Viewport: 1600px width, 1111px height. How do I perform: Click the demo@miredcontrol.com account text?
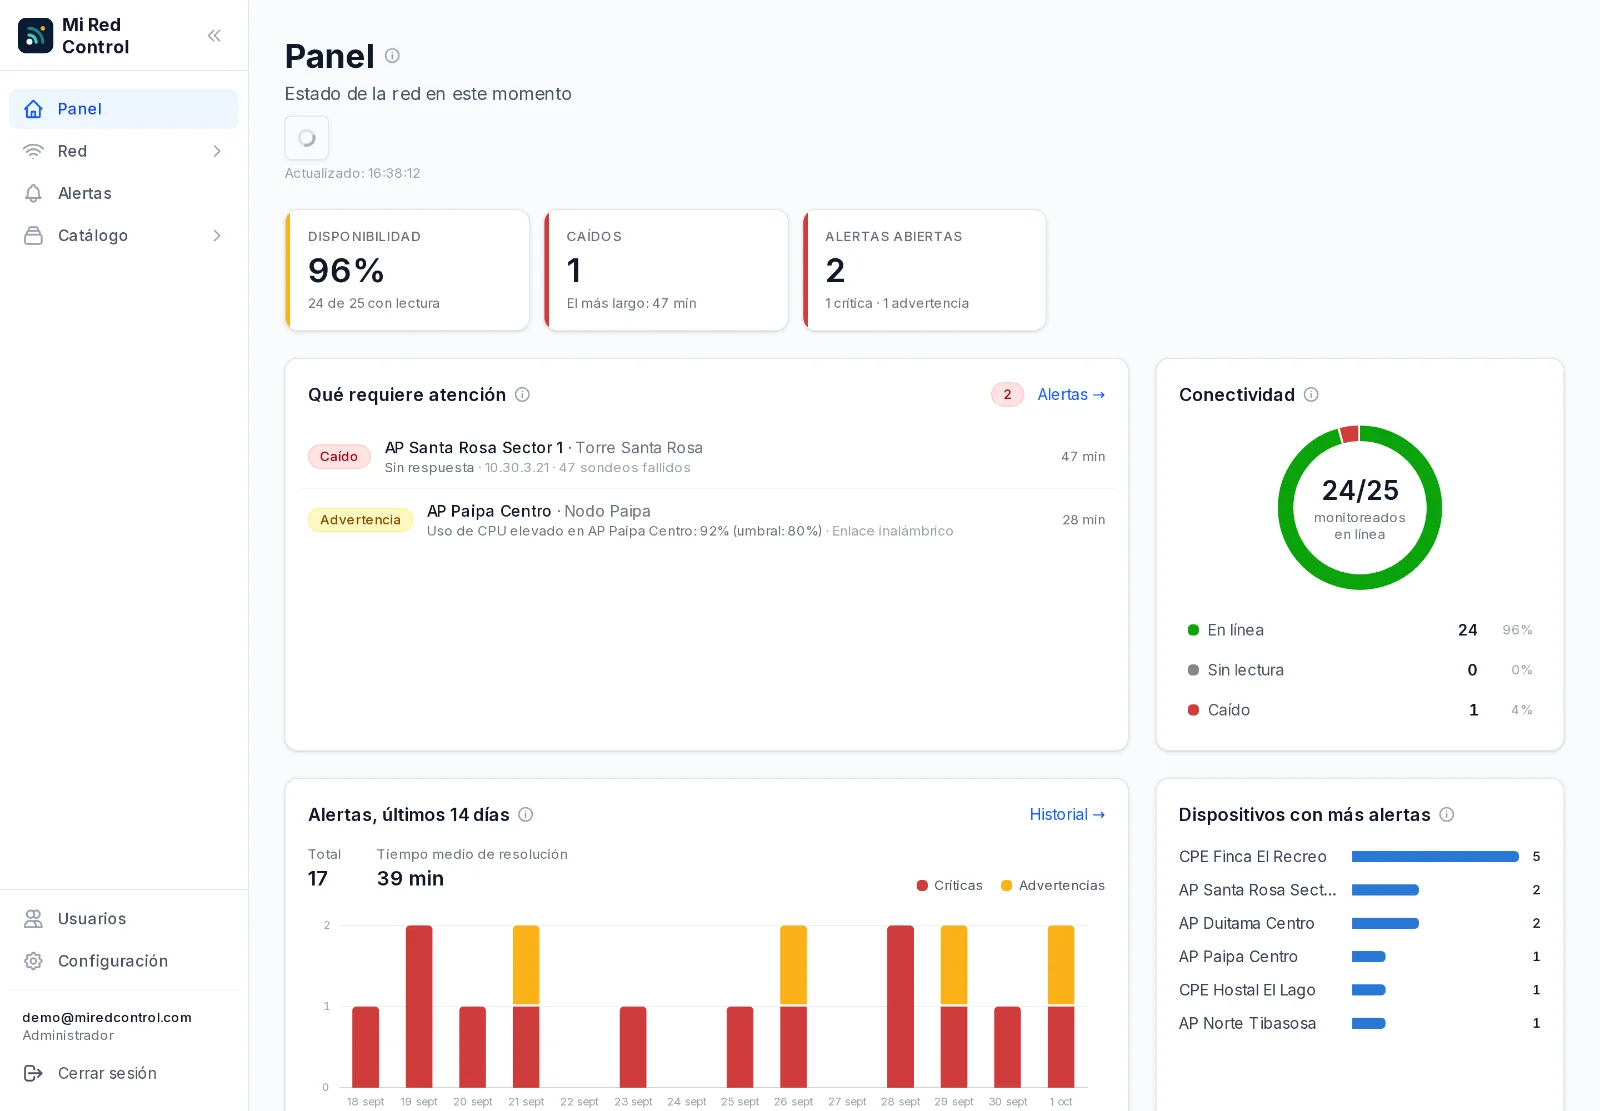107,1018
